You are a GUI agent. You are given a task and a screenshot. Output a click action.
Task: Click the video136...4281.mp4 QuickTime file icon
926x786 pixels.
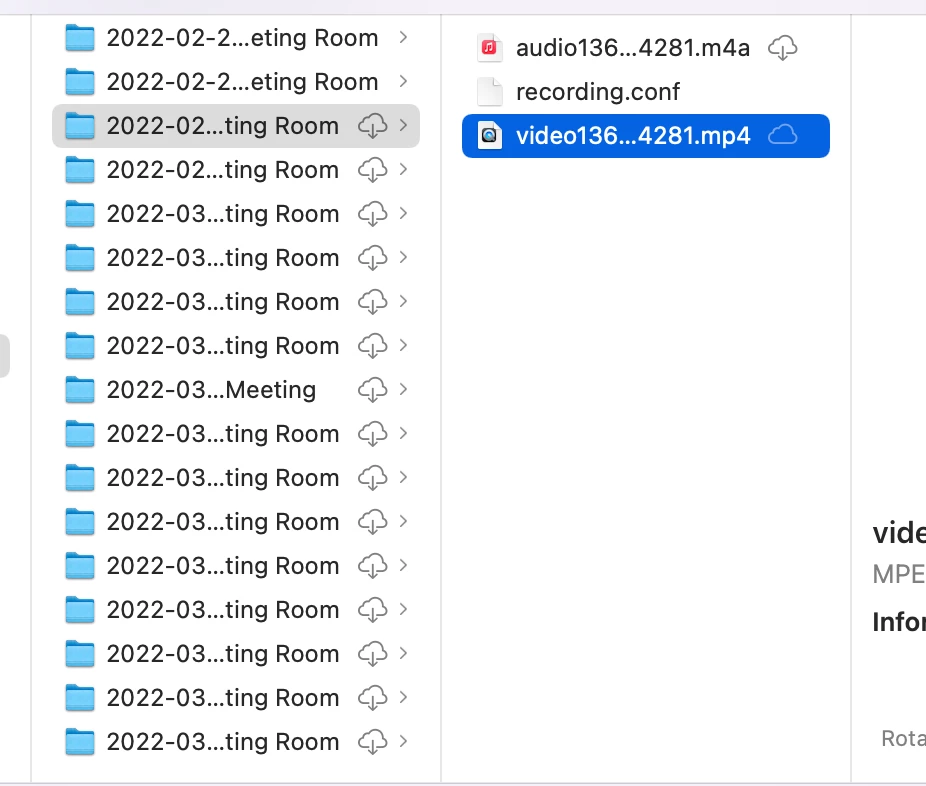pos(490,136)
